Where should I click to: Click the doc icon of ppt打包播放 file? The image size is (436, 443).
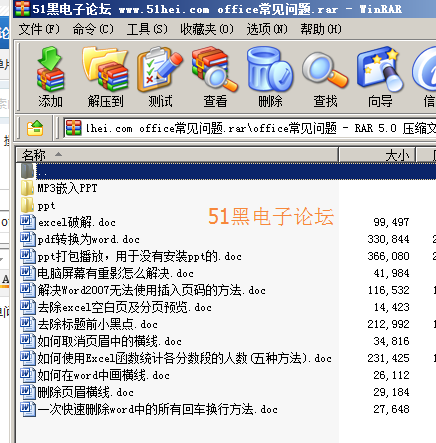click(x=28, y=256)
